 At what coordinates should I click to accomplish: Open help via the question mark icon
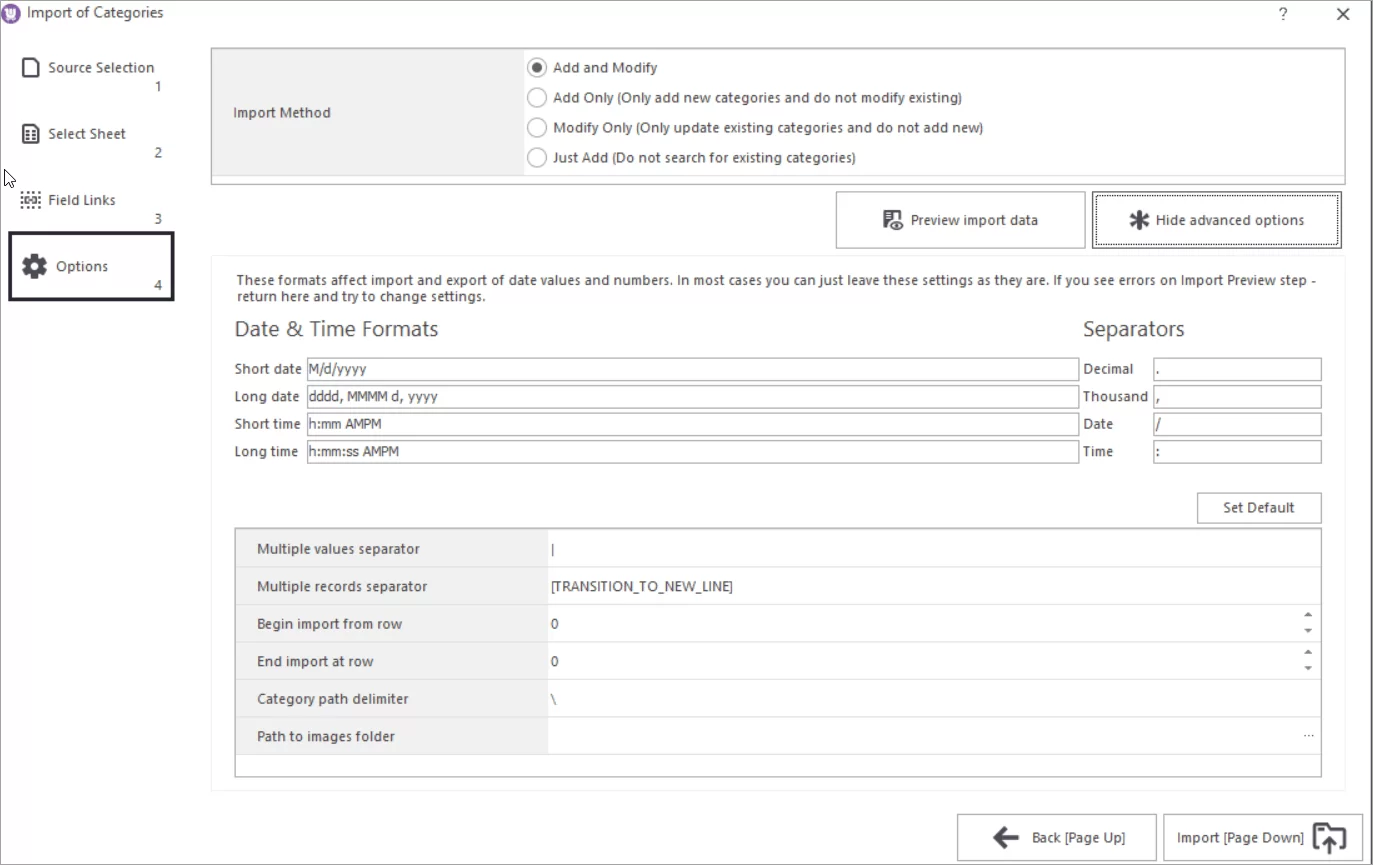tap(1283, 14)
